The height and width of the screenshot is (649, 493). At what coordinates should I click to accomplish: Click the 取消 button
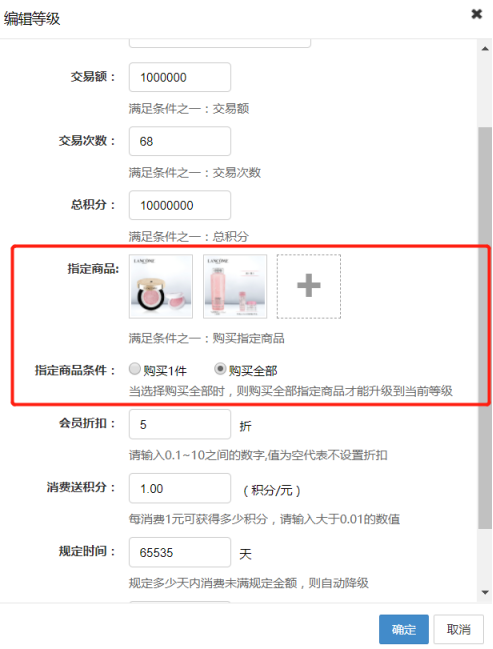pyautogui.click(x=458, y=629)
